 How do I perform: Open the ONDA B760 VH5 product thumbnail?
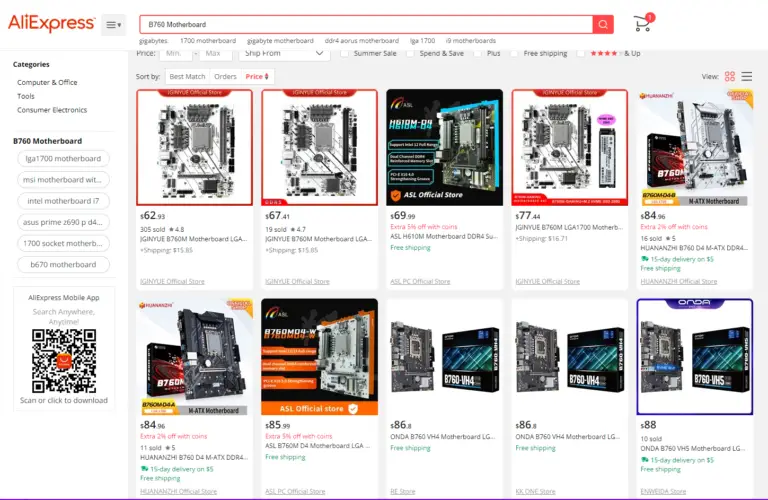[695, 357]
